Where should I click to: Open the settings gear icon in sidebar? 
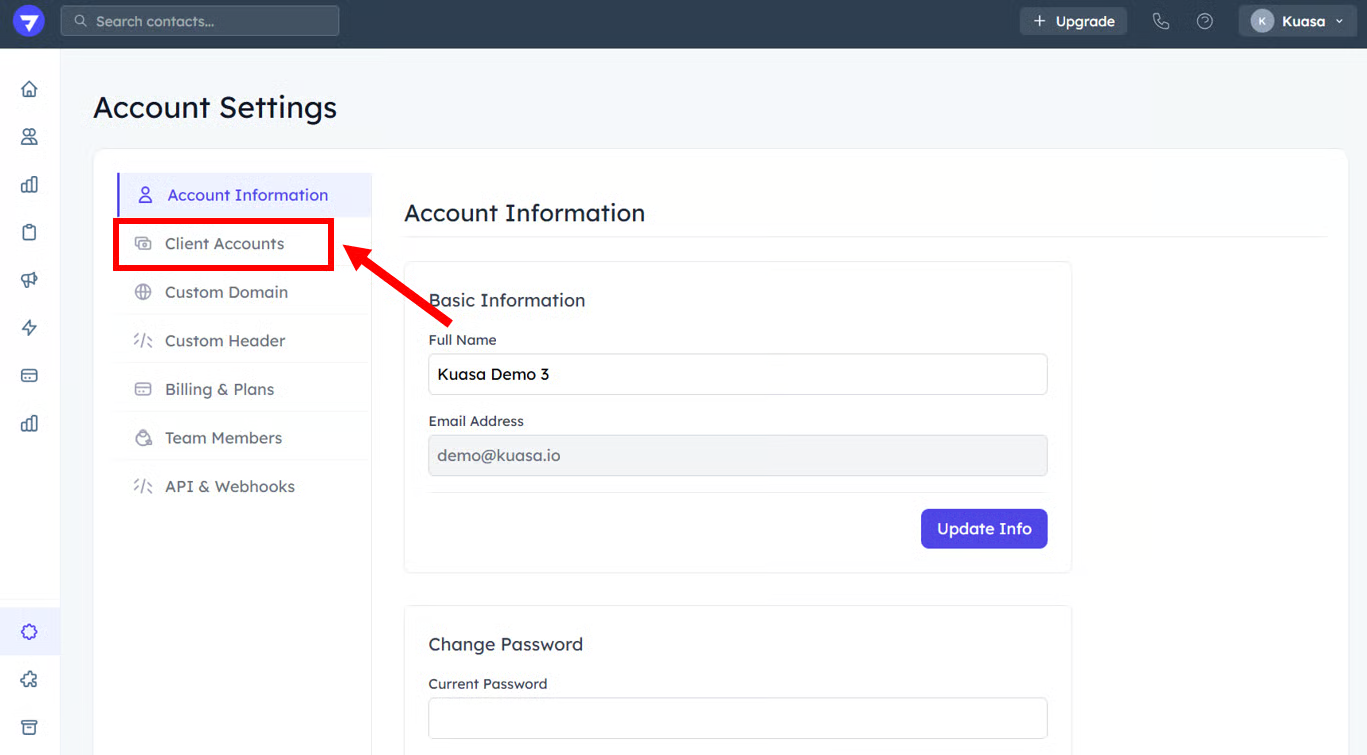click(x=29, y=632)
